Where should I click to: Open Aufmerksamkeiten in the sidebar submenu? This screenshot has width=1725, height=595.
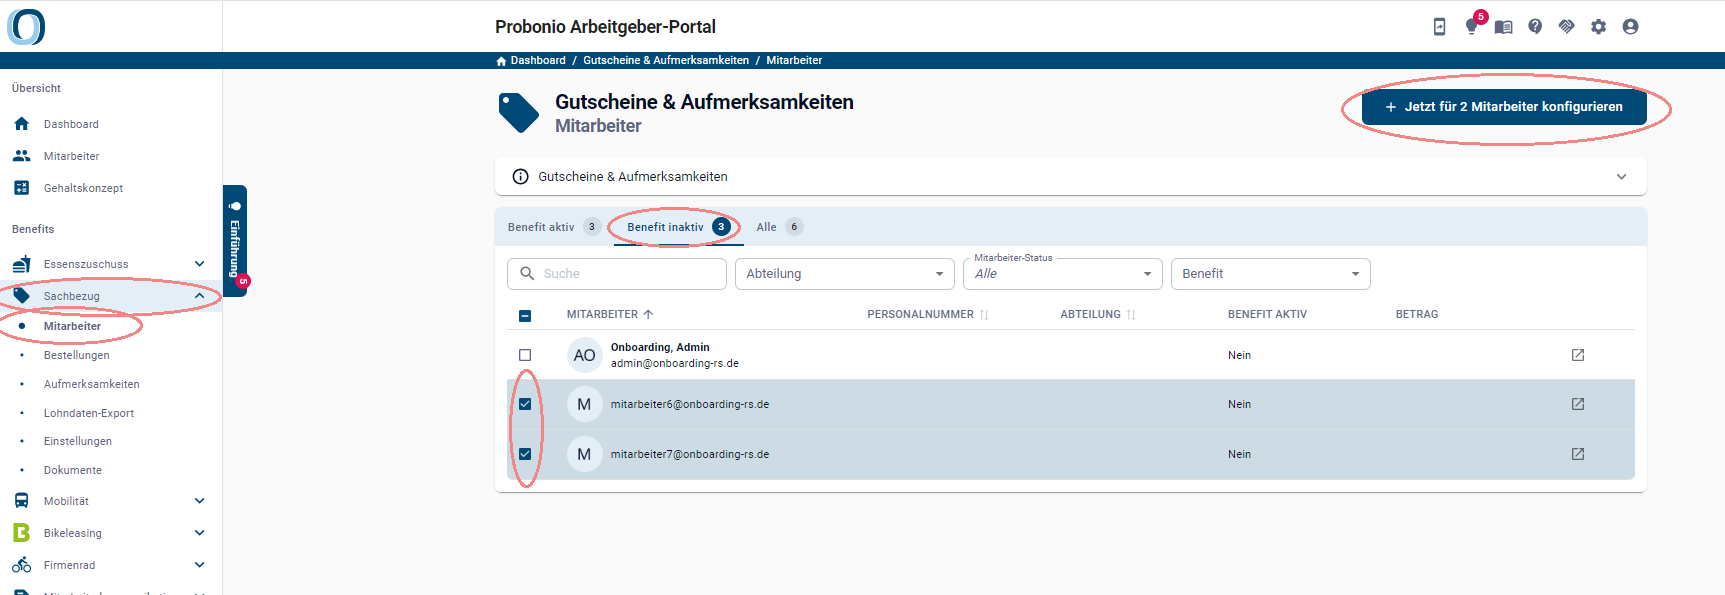pos(92,384)
